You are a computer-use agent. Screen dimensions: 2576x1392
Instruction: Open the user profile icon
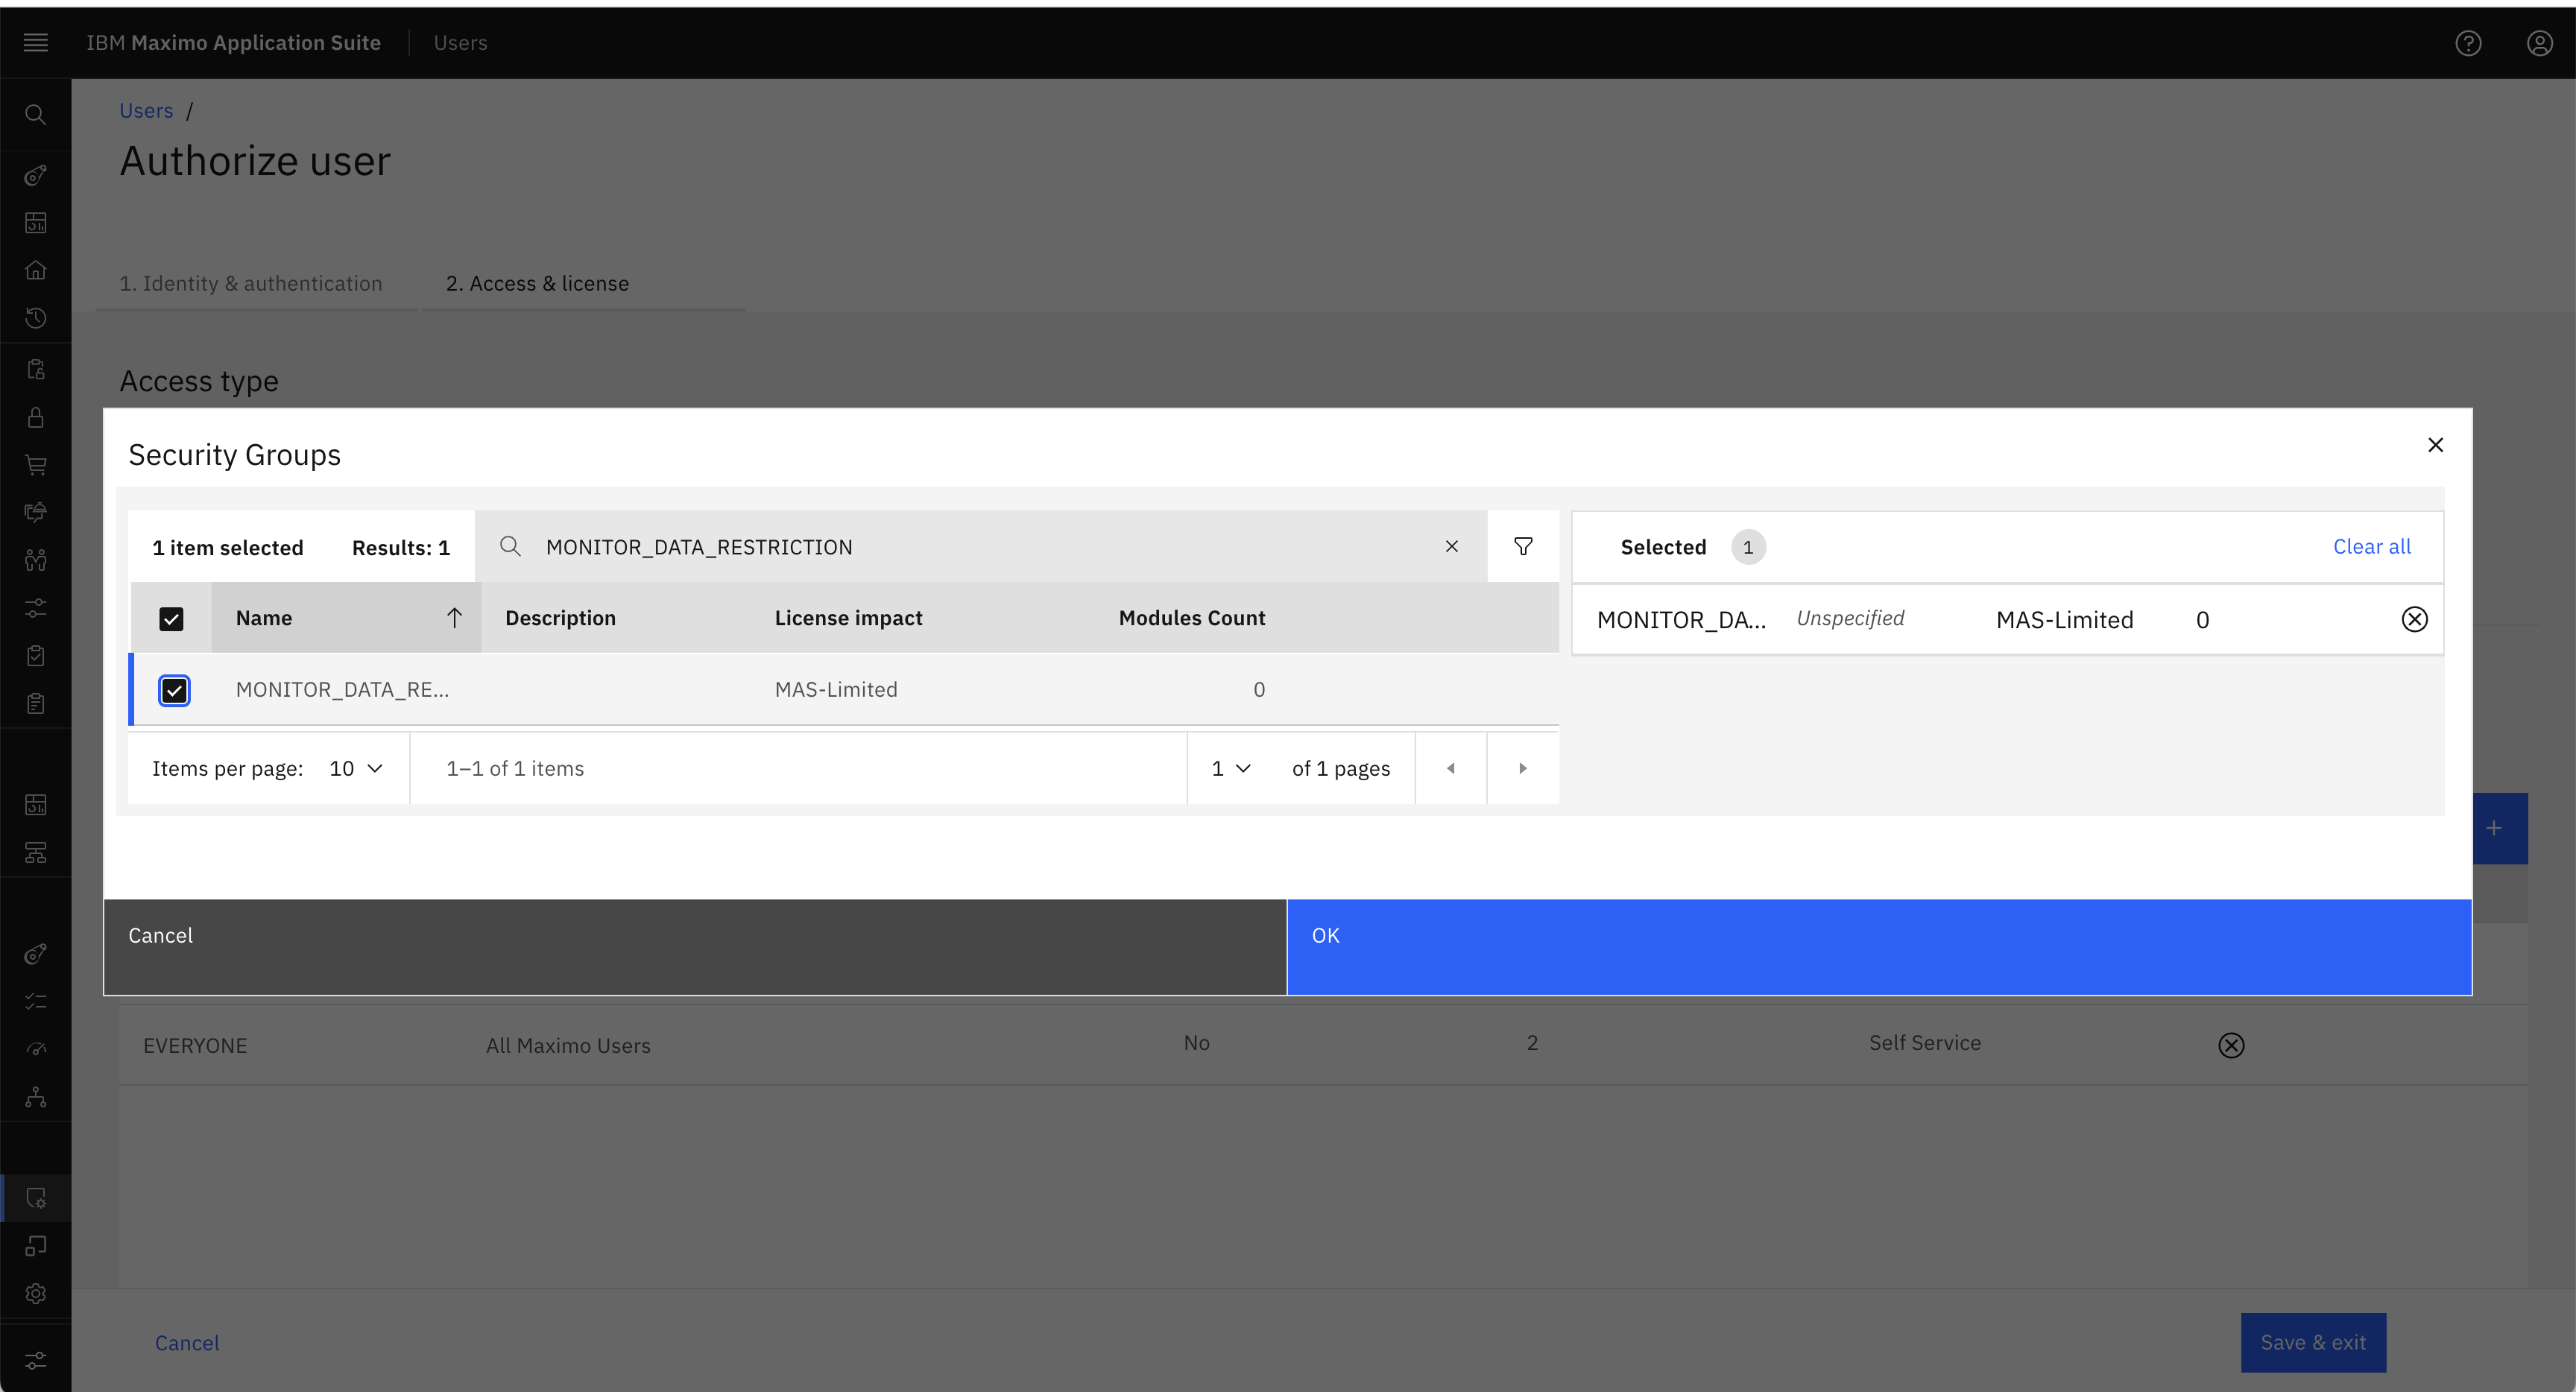point(2540,43)
